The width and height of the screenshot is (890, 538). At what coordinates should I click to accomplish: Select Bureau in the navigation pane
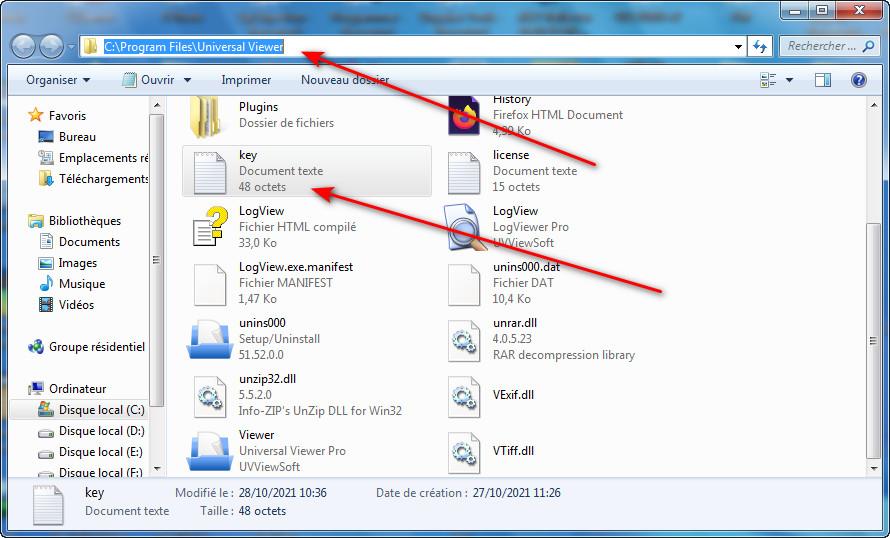tap(67, 137)
